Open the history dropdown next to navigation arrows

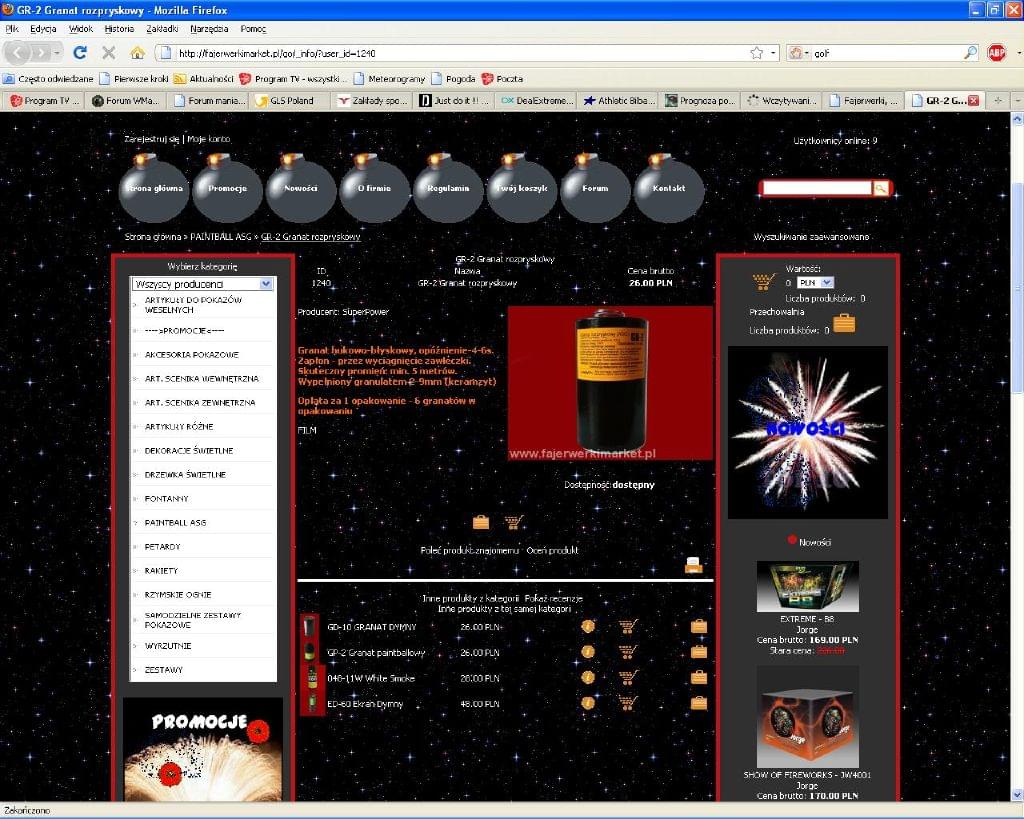click(x=57, y=53)
